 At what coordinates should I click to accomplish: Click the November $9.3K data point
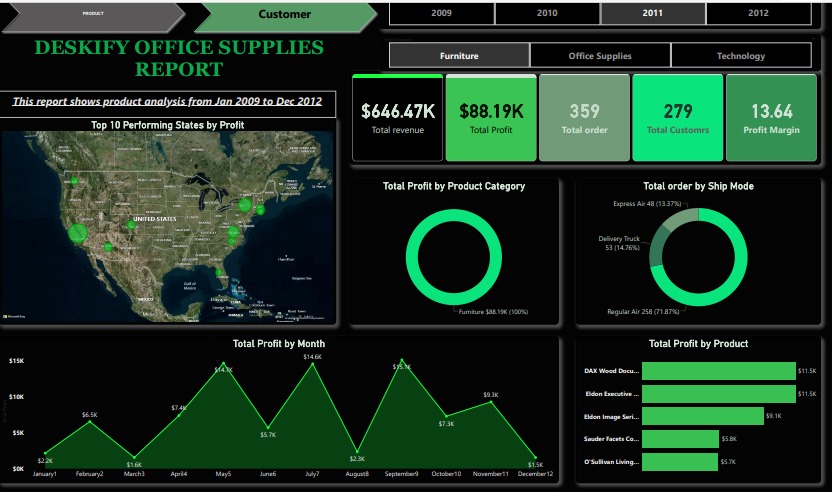491,402
